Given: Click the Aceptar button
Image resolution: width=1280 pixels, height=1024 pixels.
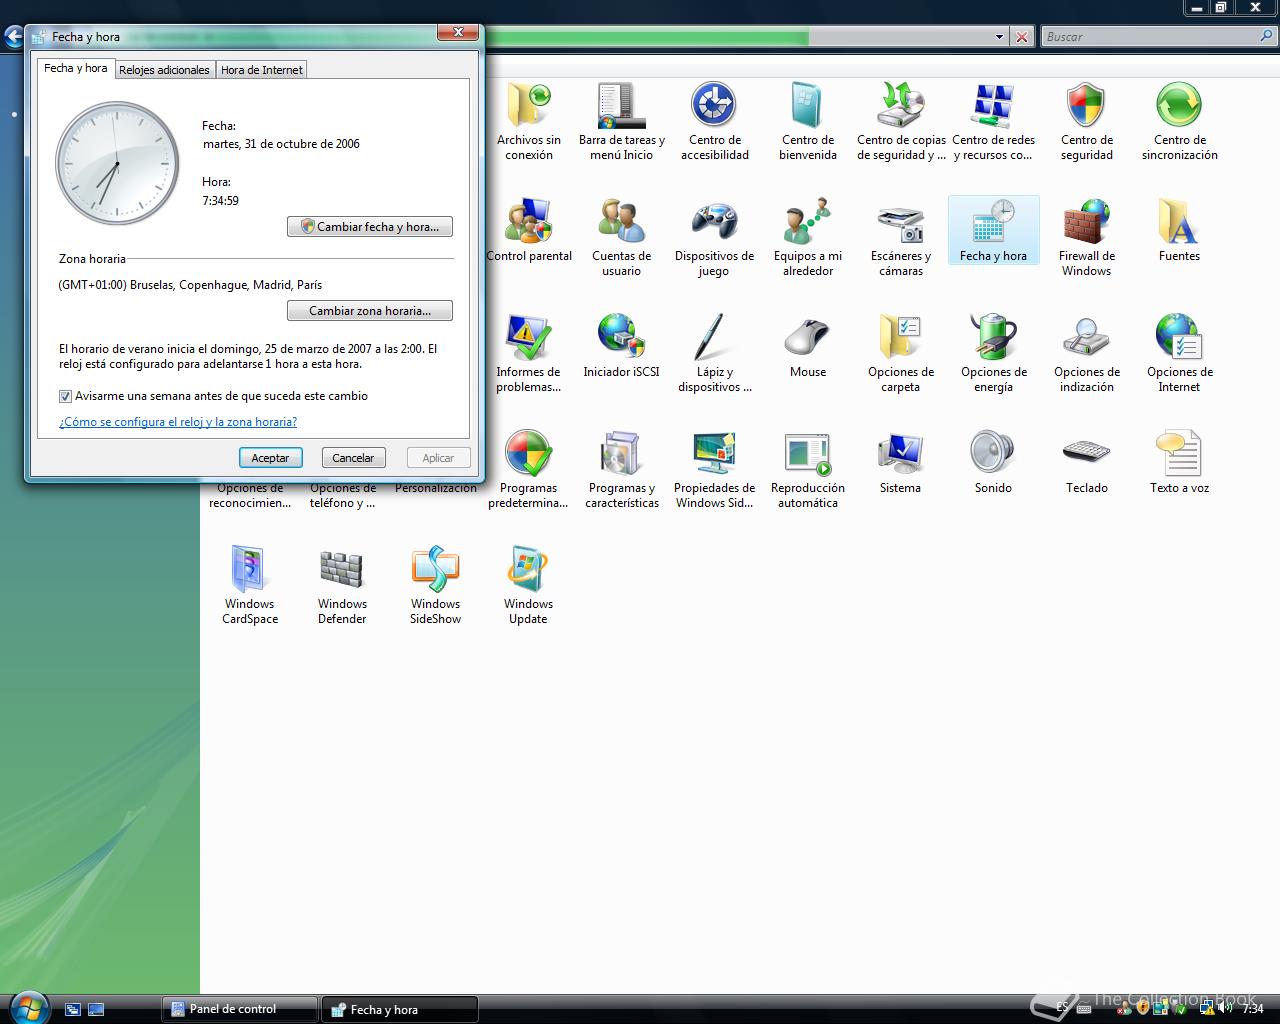Looking at the screenshot, I should pos(270,458).
